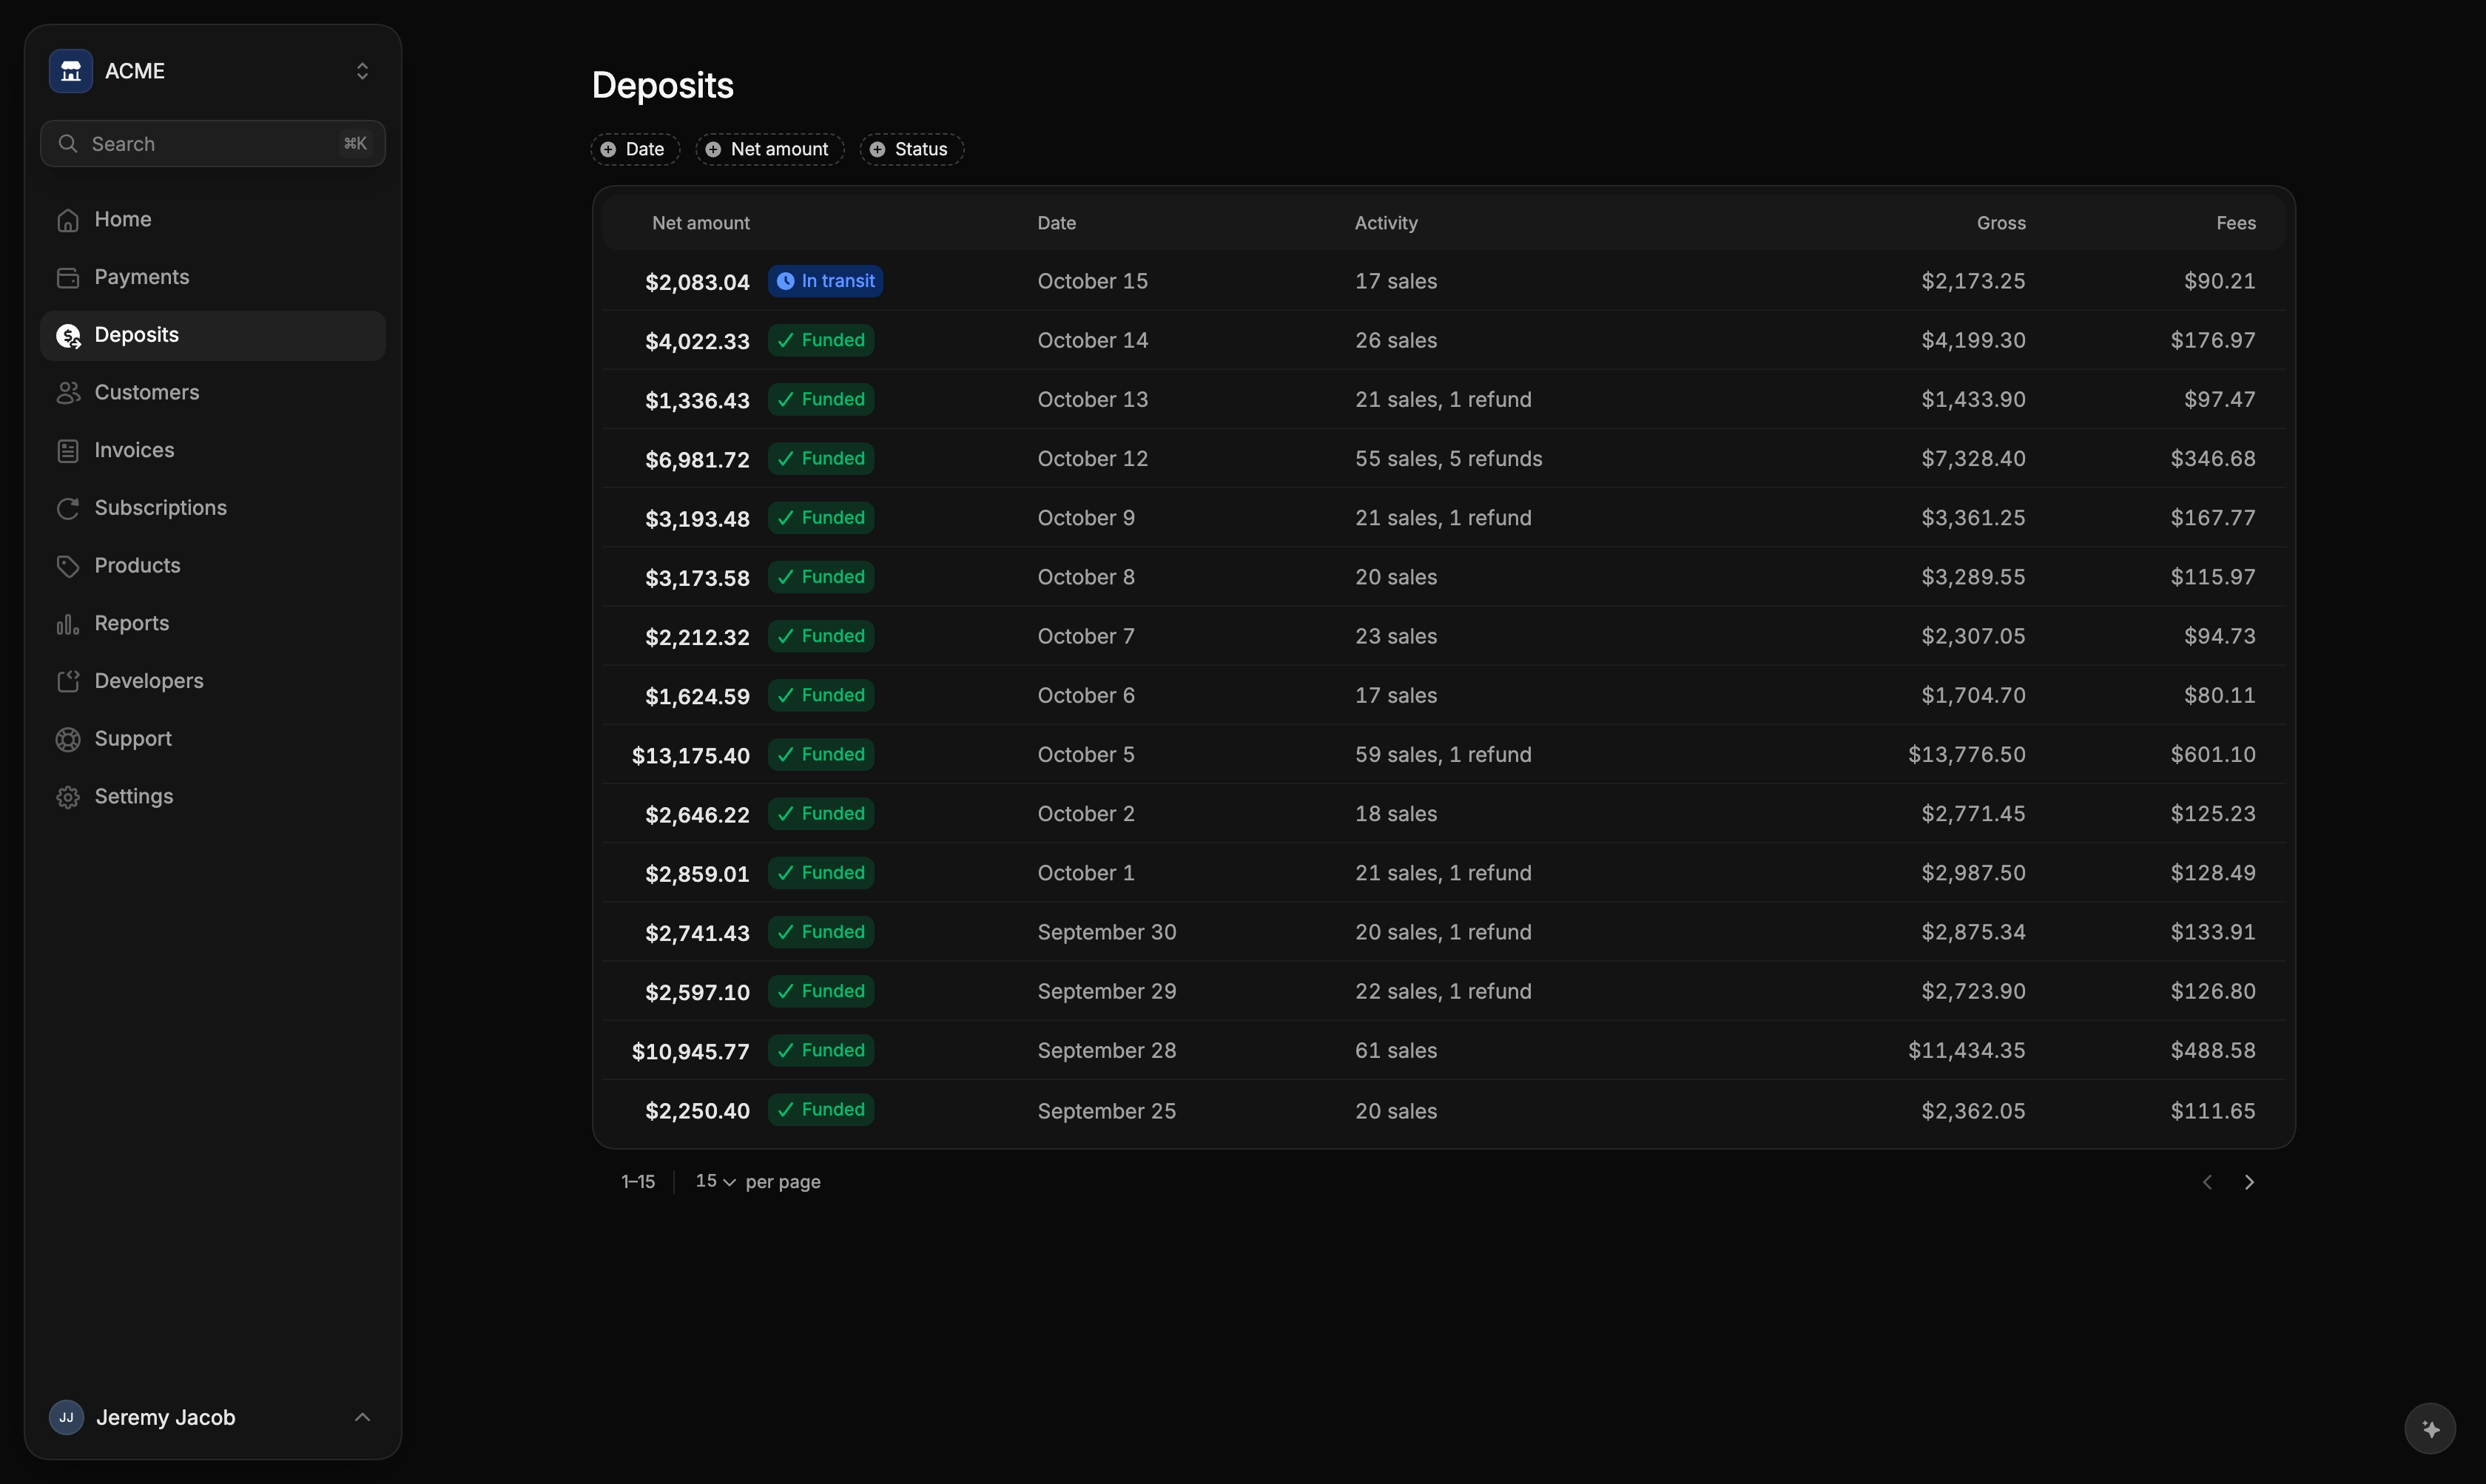Screen dimensions: 2486x1484
Task: Click the Deposits coin icon
Action: pyautogui.click(x=68, y=336)
